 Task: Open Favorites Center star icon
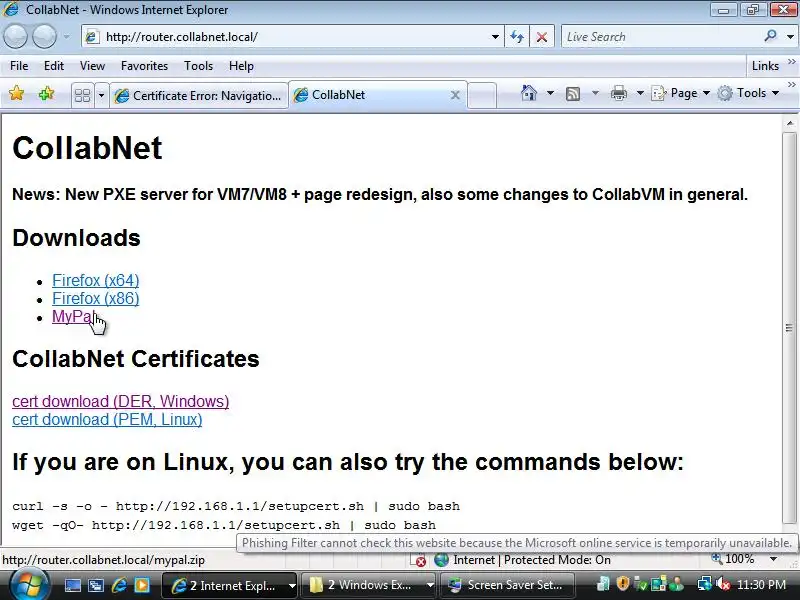tap(16, 93)
